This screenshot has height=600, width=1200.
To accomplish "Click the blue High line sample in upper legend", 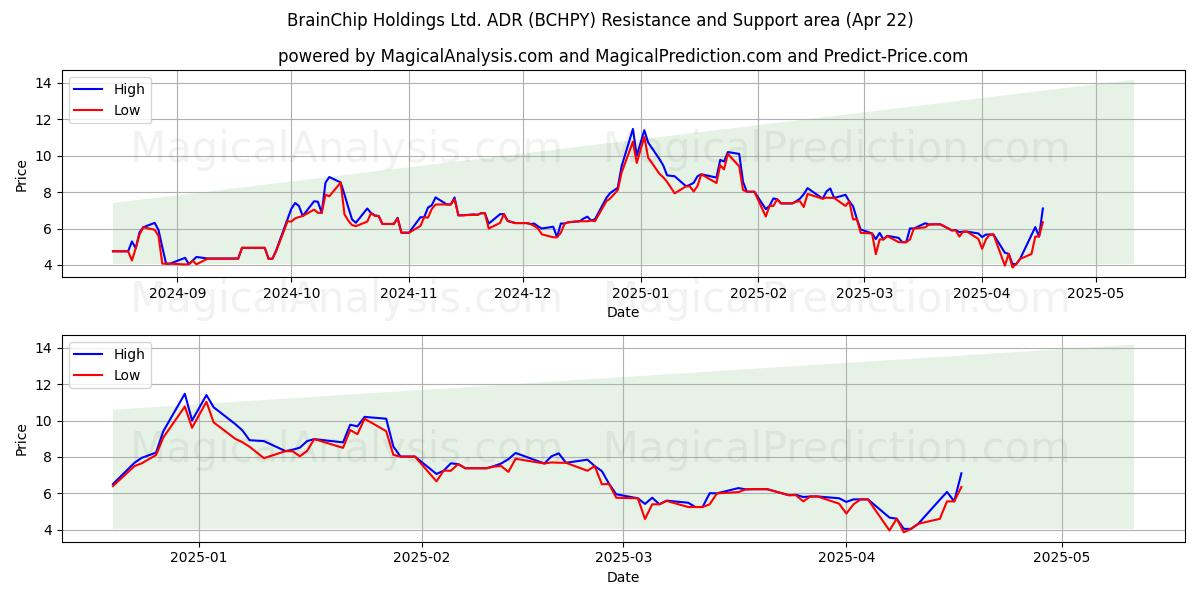I will pyautogui.click(x=88, y=90).
